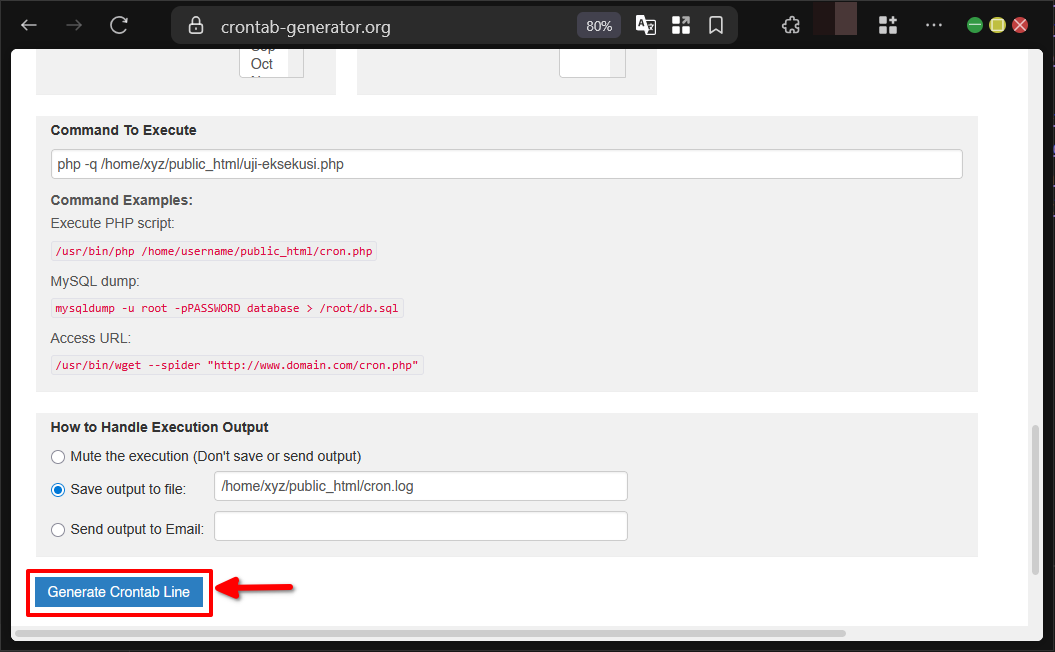
Task: Choose Send output to Email radio
Action: pos(58,530)
